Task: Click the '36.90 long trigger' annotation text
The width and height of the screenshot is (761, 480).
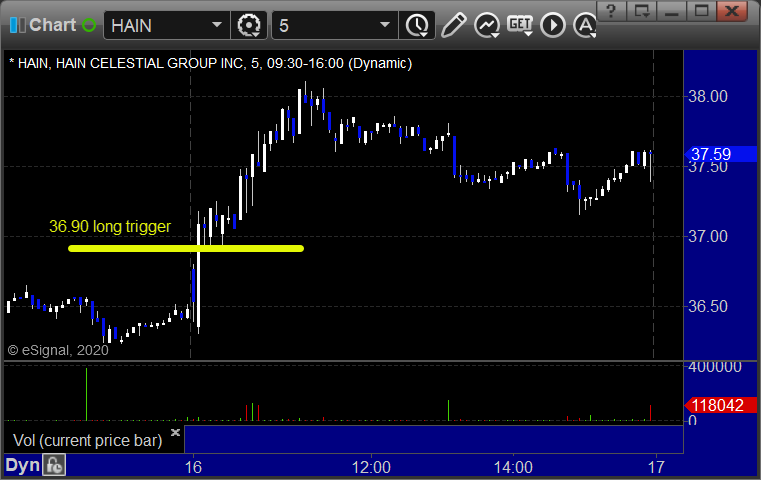Action: tap(110, 227)
